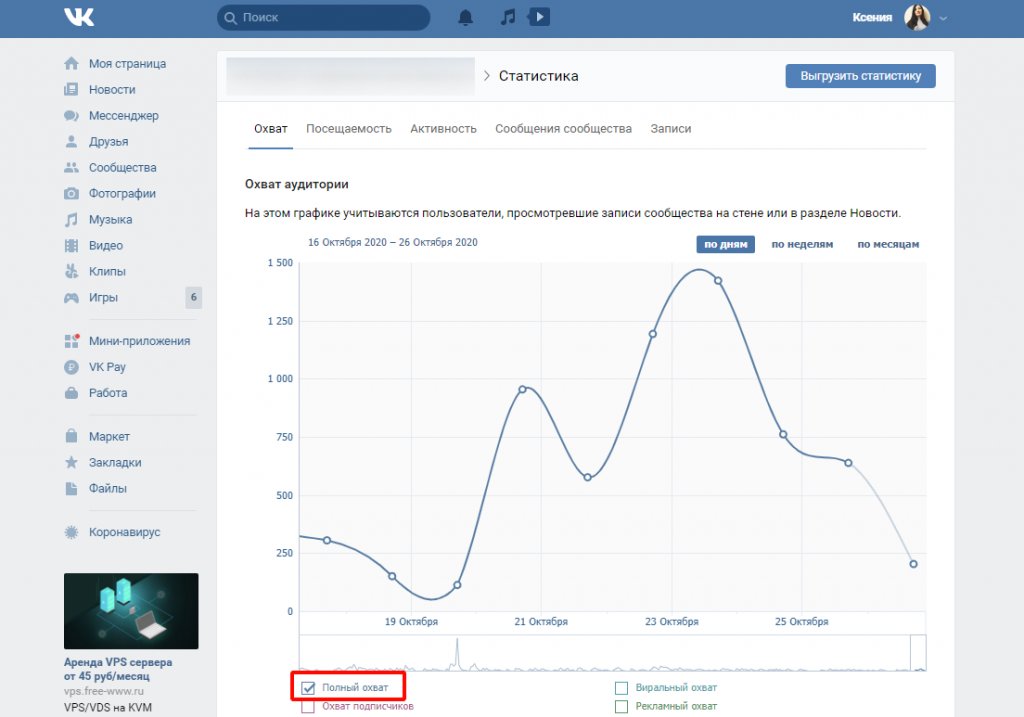Open Clips section in sidebar
Image resolution: width=1024 pixels, height=717 pixels.
107,272
